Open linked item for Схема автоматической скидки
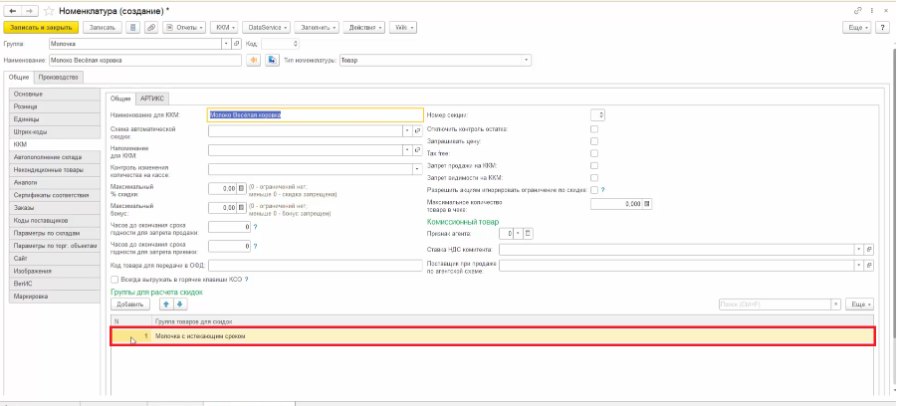The width and height of the screenshot is (900, 406). [x=417, y=131]
